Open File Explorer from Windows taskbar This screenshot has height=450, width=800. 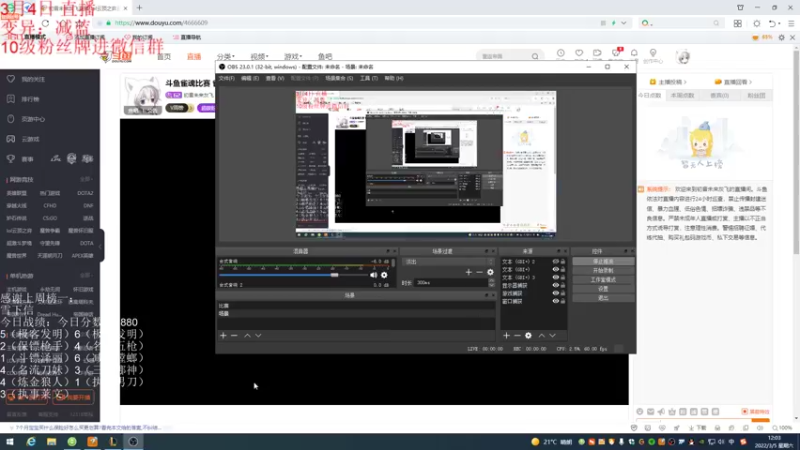[x=51, y=442]
